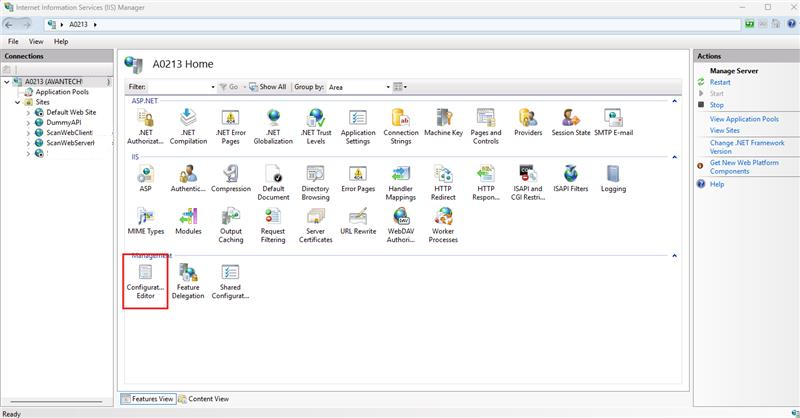Expand ScanWebClient site node

point(28,133)
